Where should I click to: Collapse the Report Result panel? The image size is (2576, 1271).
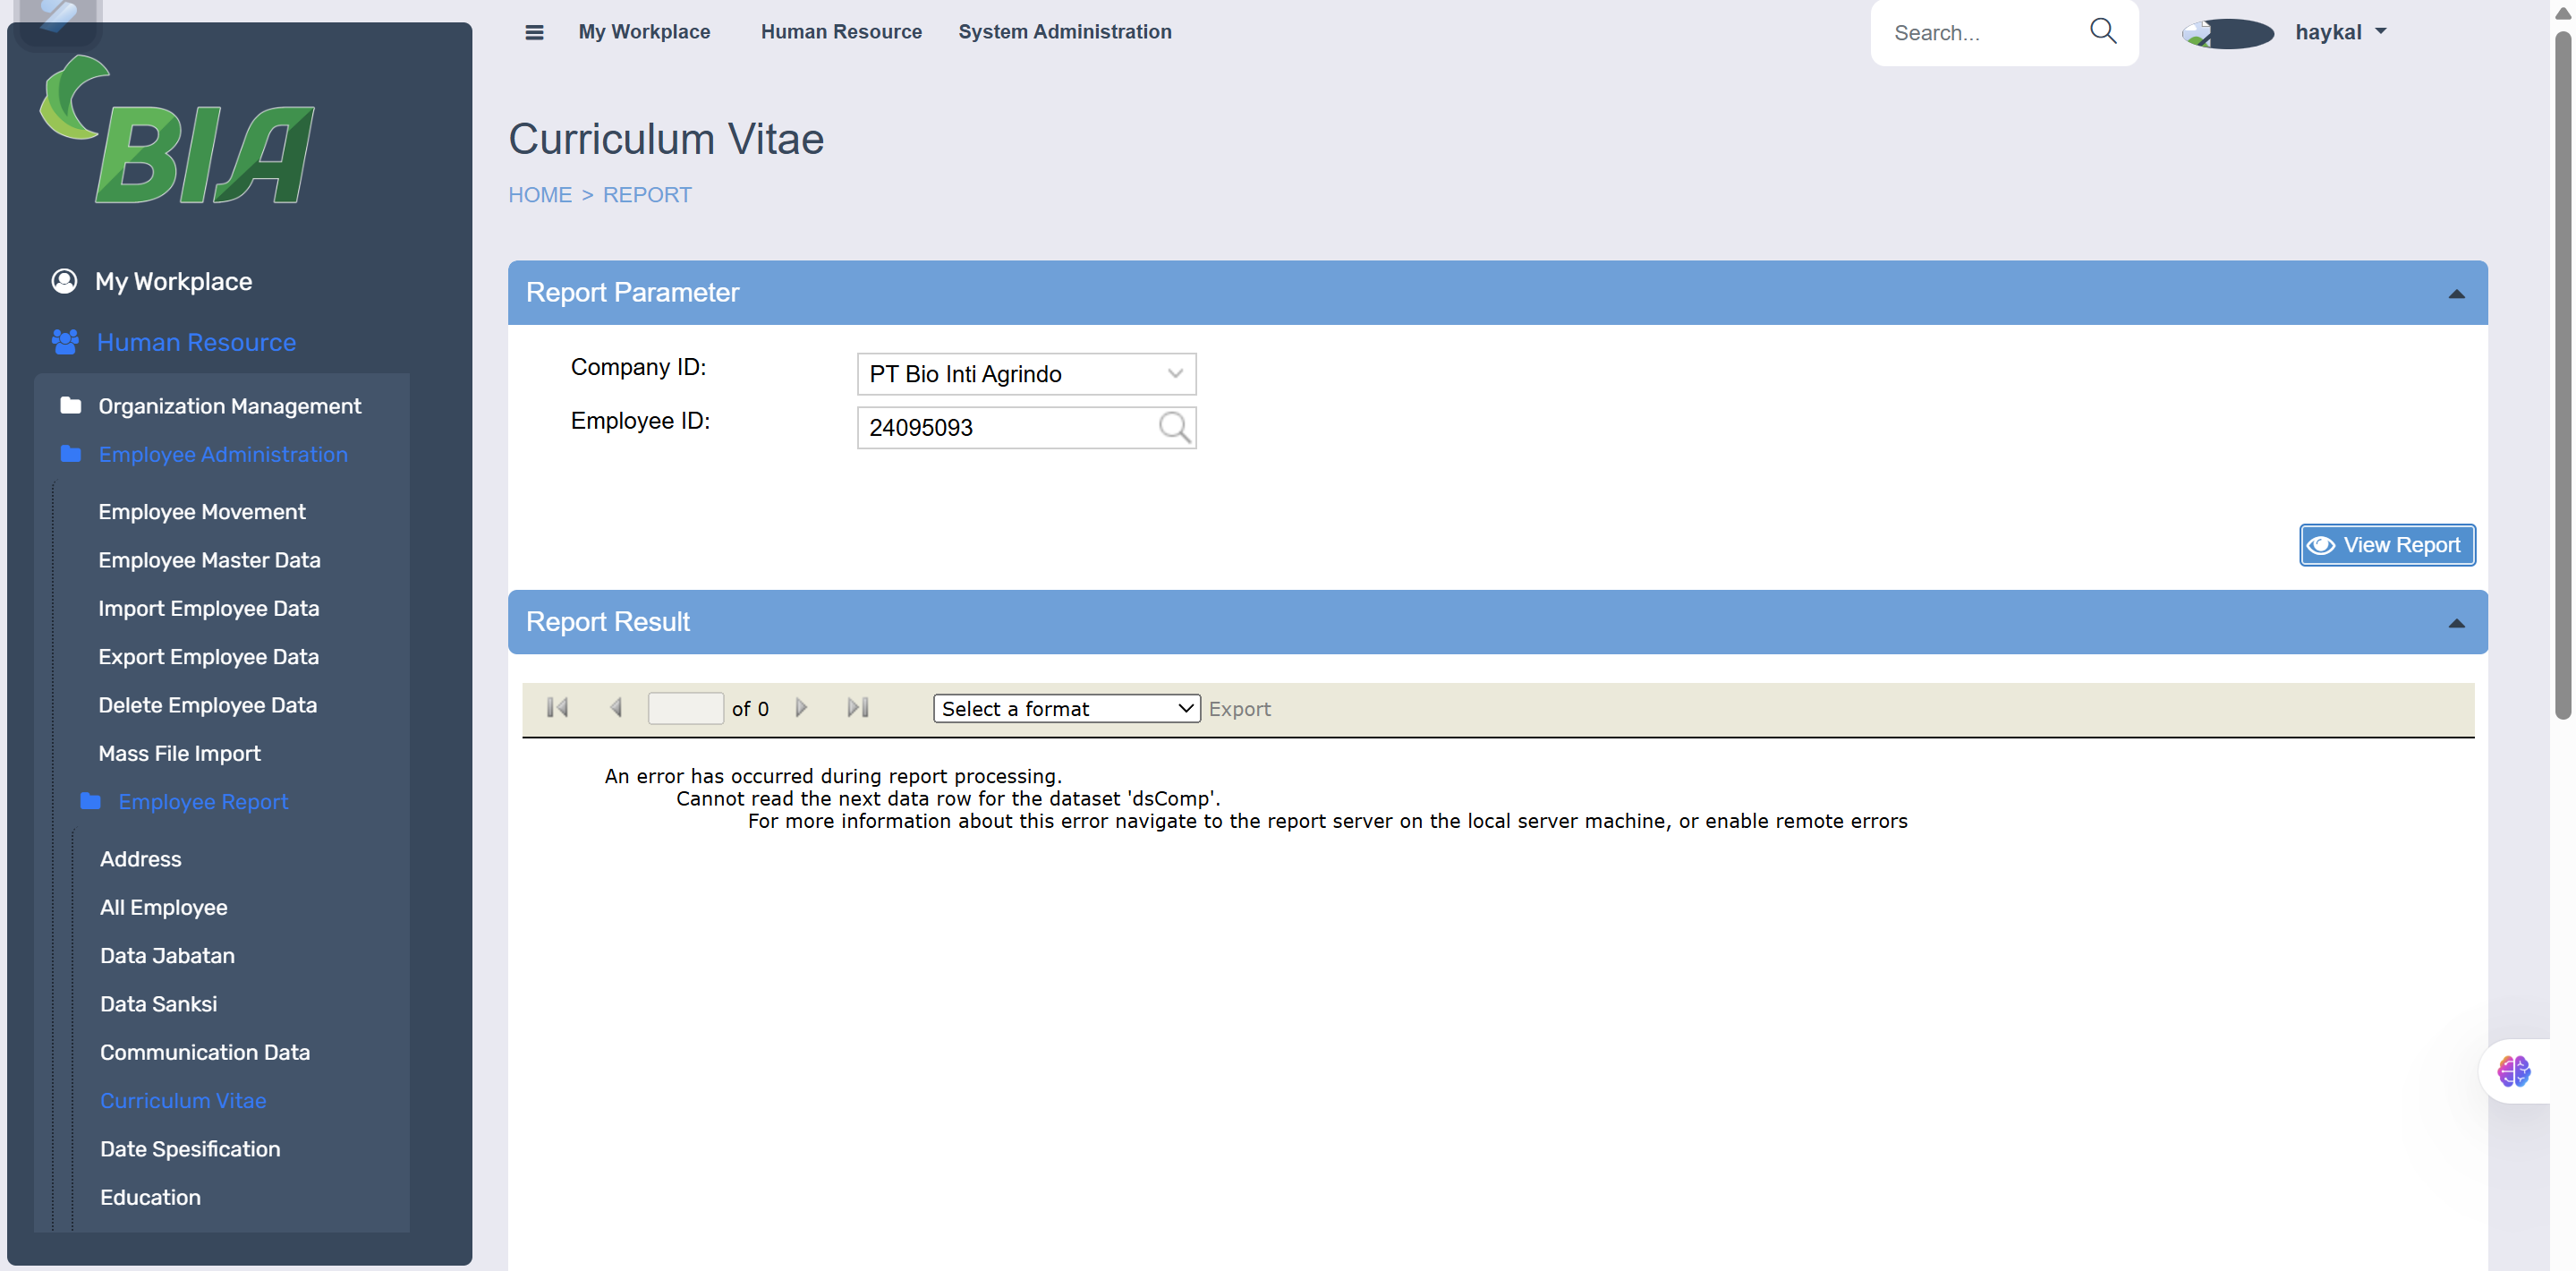pyautogui.click(x=2456, y=623)
